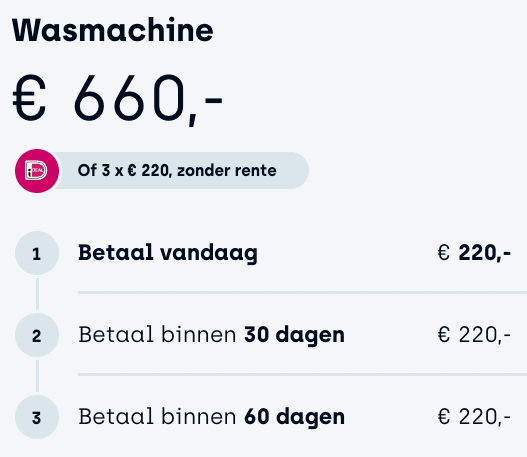Click the bold '60 dagen' text
This screenshot has width=527, height=457.
pyautogui.click(x=294, y=417)
